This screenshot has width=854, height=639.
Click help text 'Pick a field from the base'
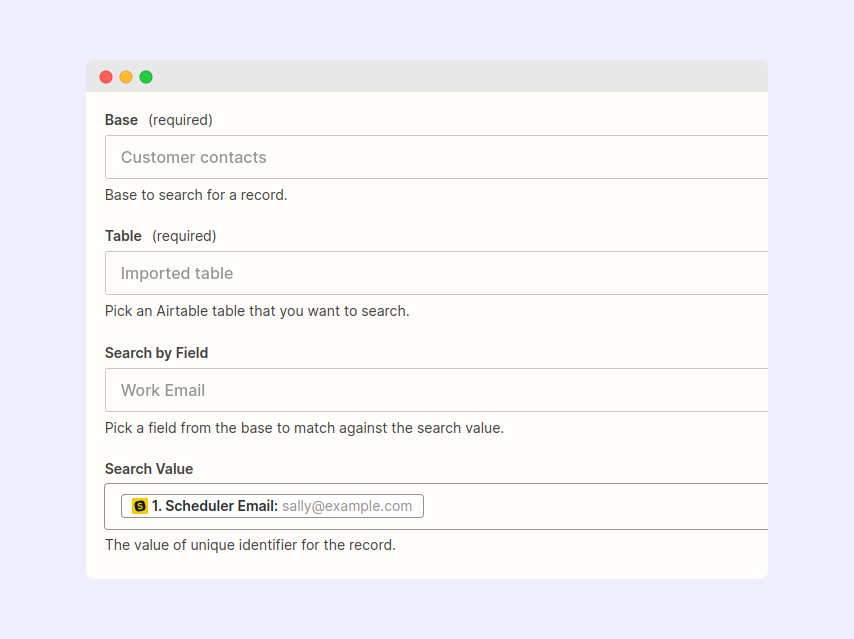pos(188,428)
